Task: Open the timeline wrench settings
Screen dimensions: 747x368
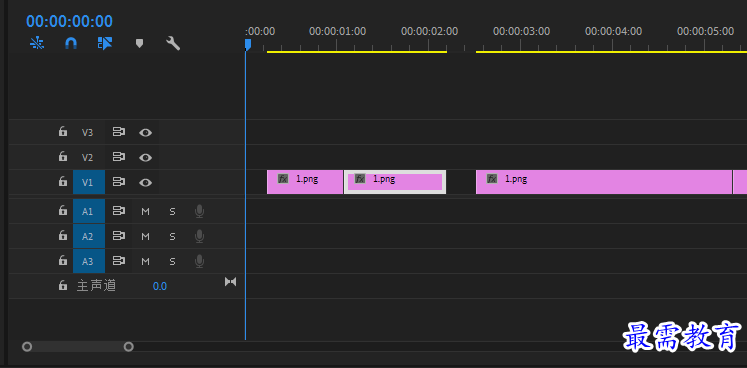Action: pyautogui.click(x=173, y=43)
